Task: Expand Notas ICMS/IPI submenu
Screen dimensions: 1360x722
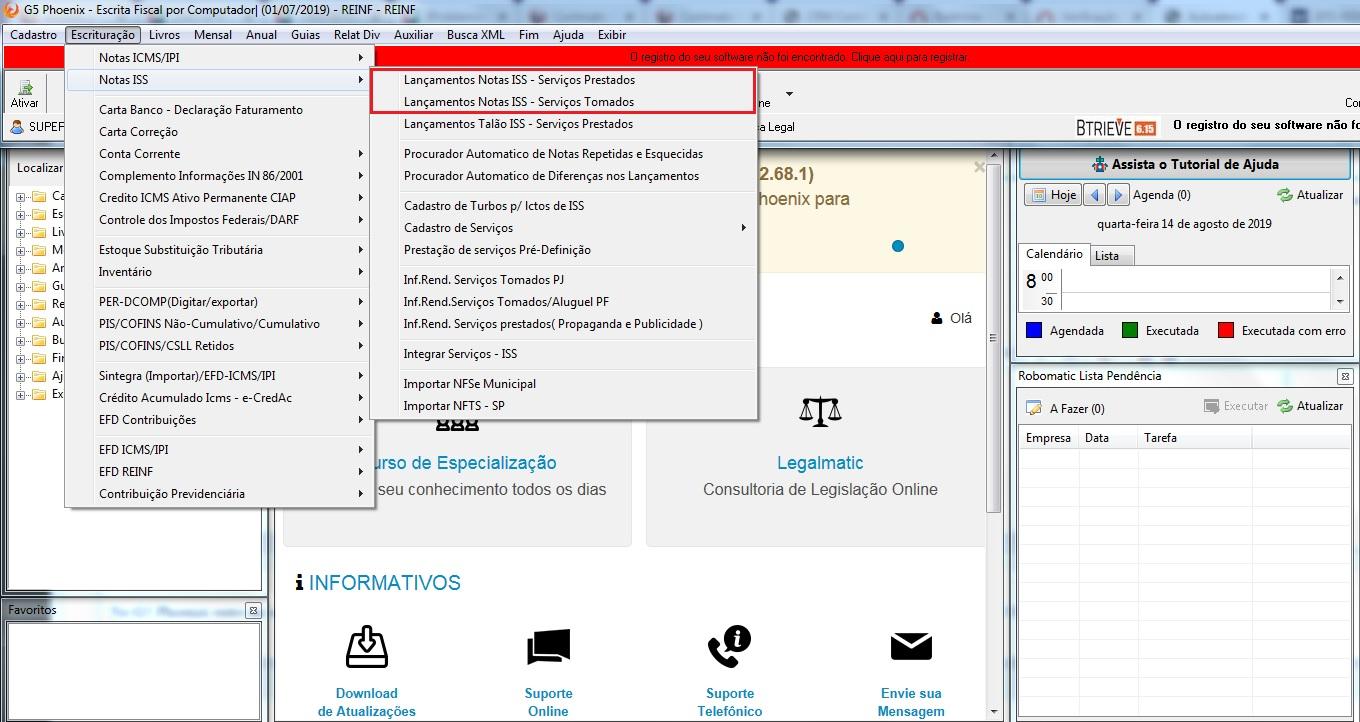Action: (219, 58)
